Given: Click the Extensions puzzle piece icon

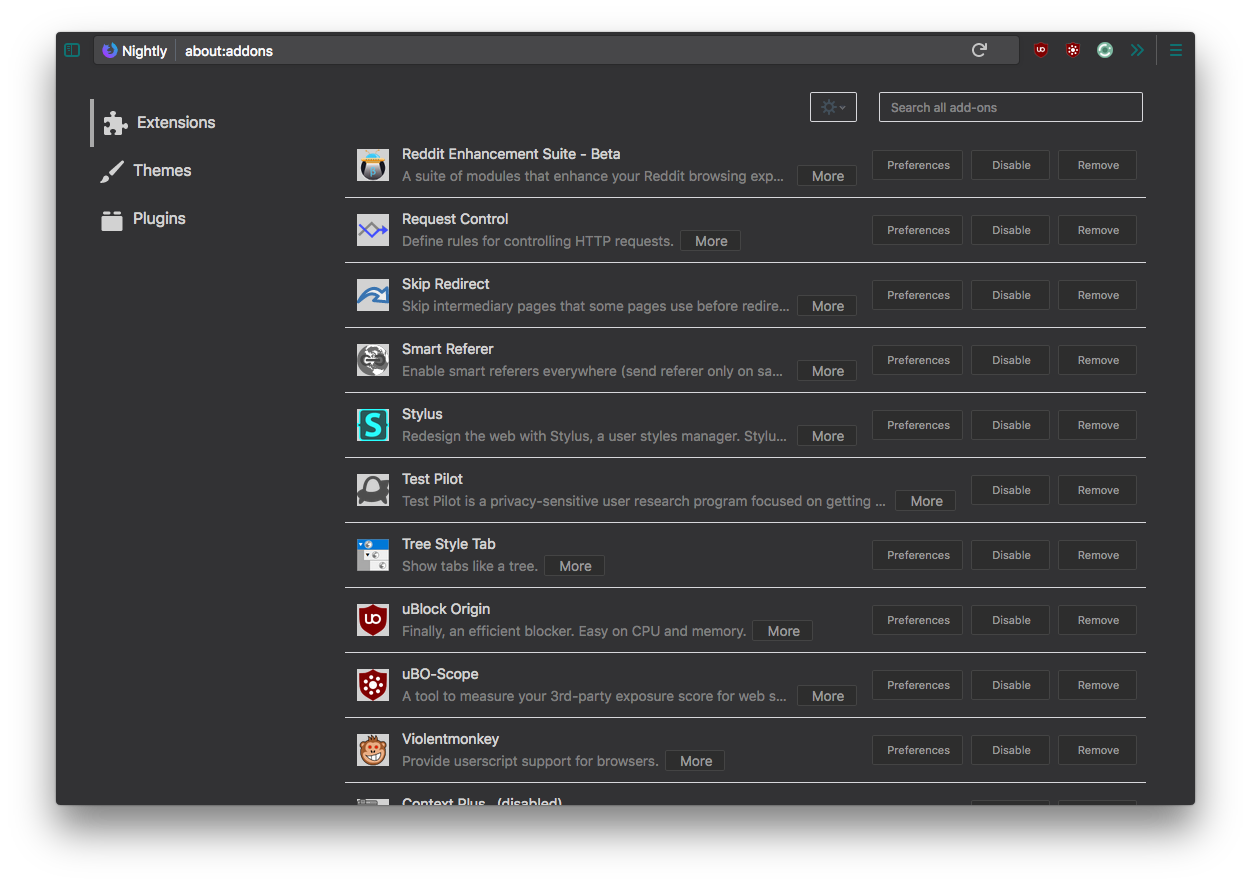Looking at the screenshot, I should click(115, 123).
